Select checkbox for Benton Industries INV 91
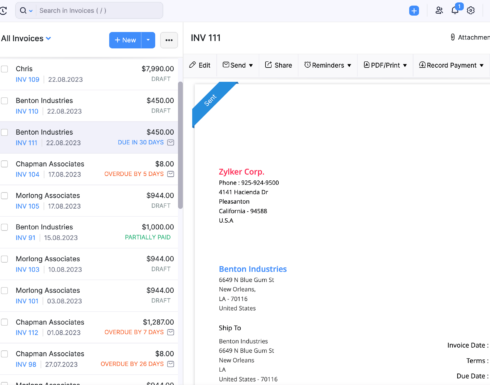 pyautogui.click(x=4, y=227)
